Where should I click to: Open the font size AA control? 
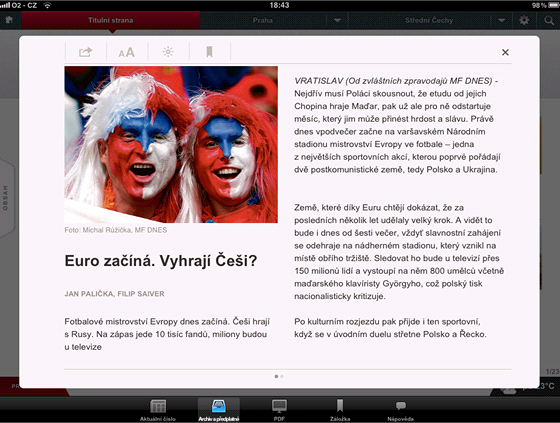[127, 53]
